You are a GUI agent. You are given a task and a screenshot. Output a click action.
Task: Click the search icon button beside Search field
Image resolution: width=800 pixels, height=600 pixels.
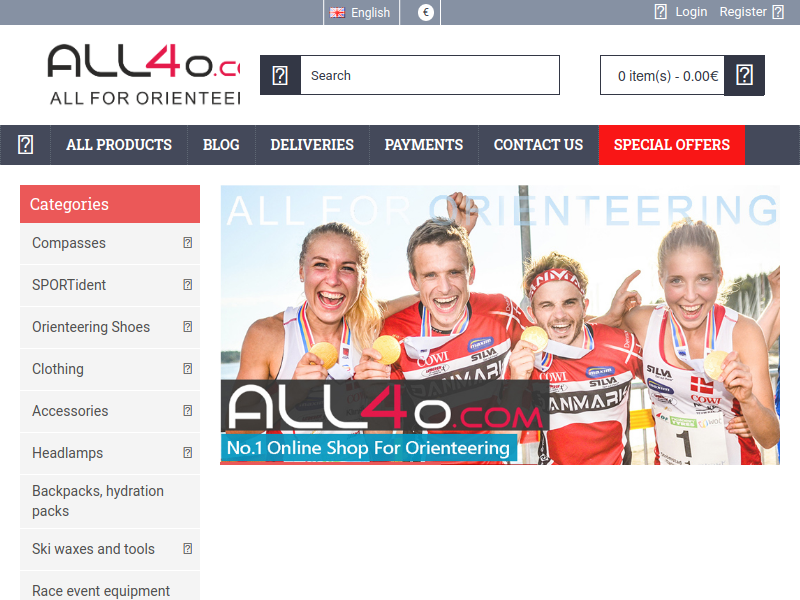pos(280,76)
